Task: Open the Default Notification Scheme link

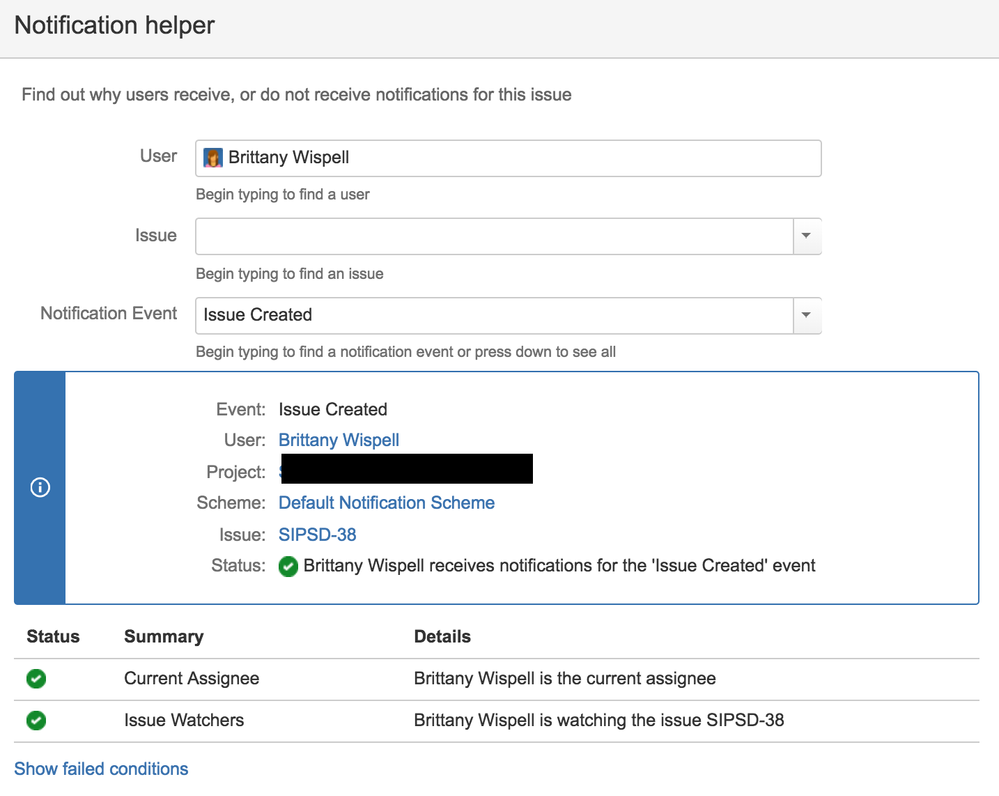Action: (x=386, y=503)
